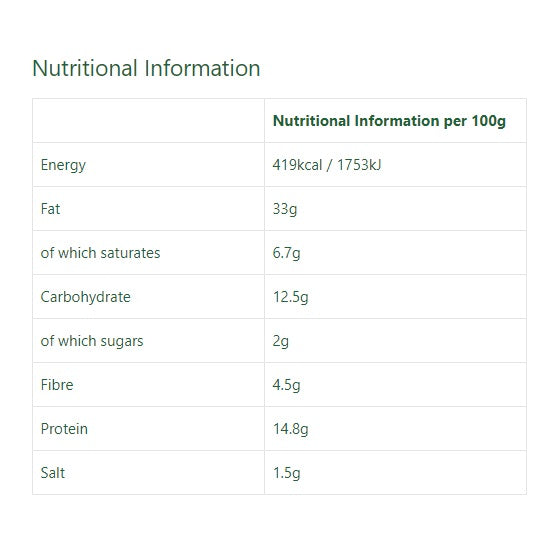The image size is (560, 560).
Task: Click the 'of which saturates' label
Action: [100, 253]
